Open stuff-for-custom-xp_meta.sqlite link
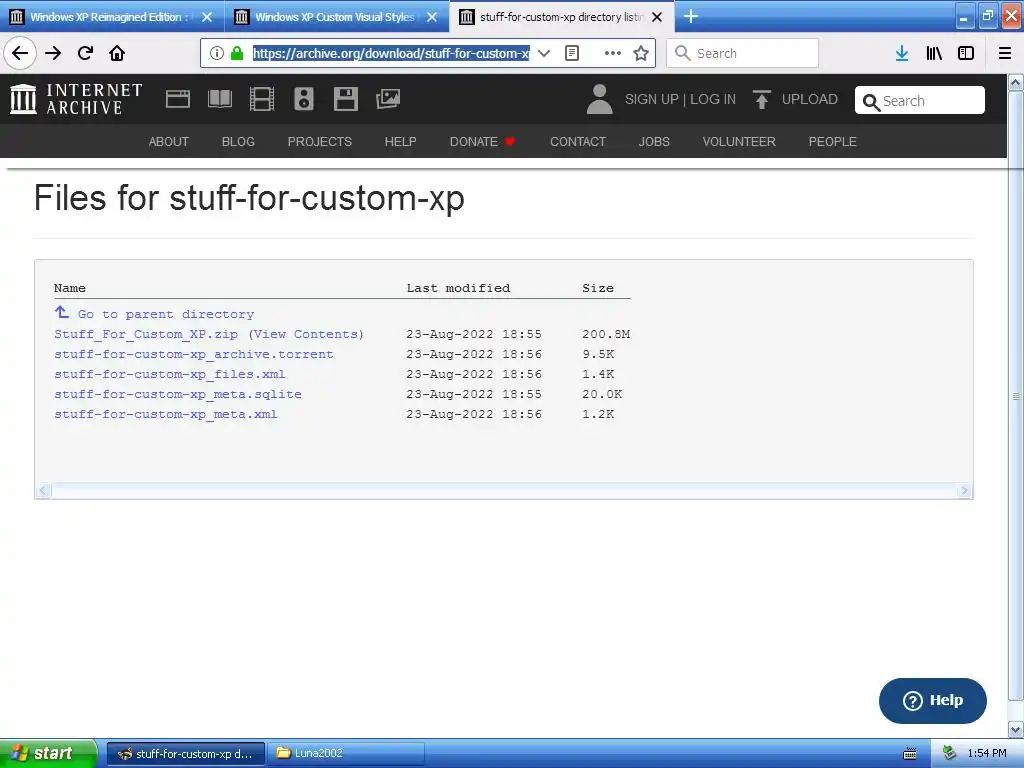 pos(178,394)
